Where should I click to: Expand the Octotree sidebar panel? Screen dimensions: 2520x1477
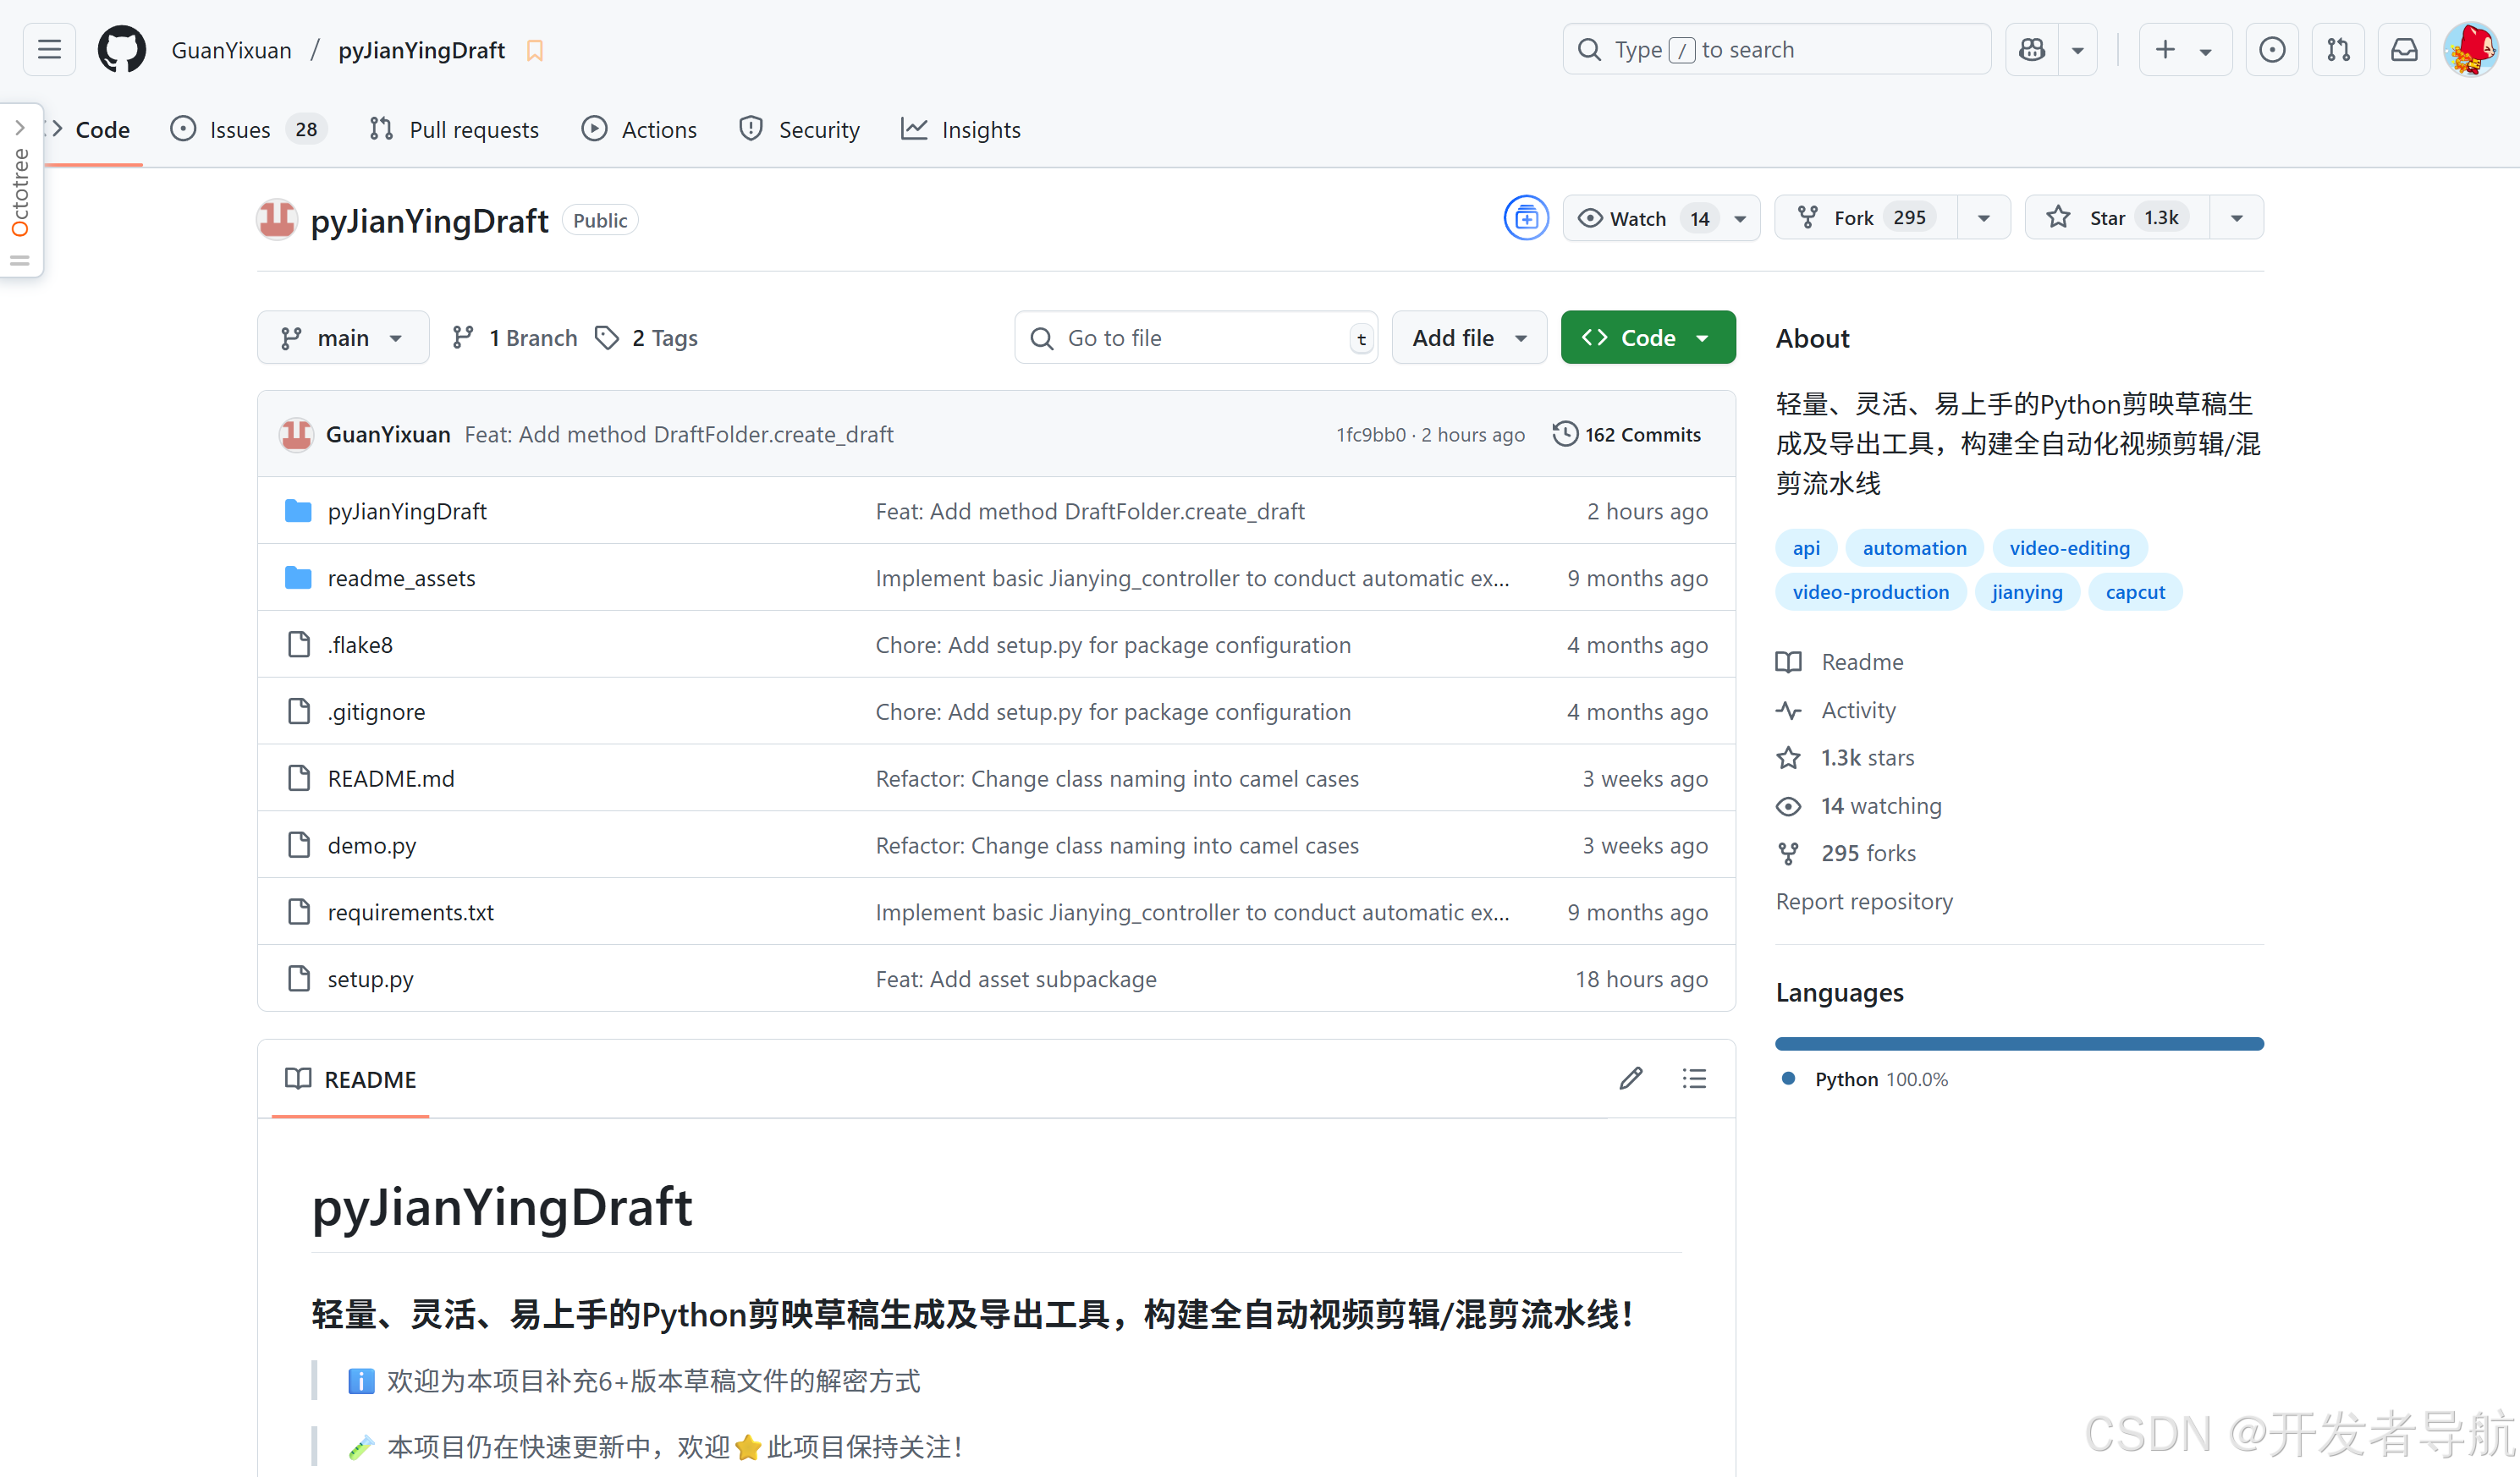click(20, 190)
